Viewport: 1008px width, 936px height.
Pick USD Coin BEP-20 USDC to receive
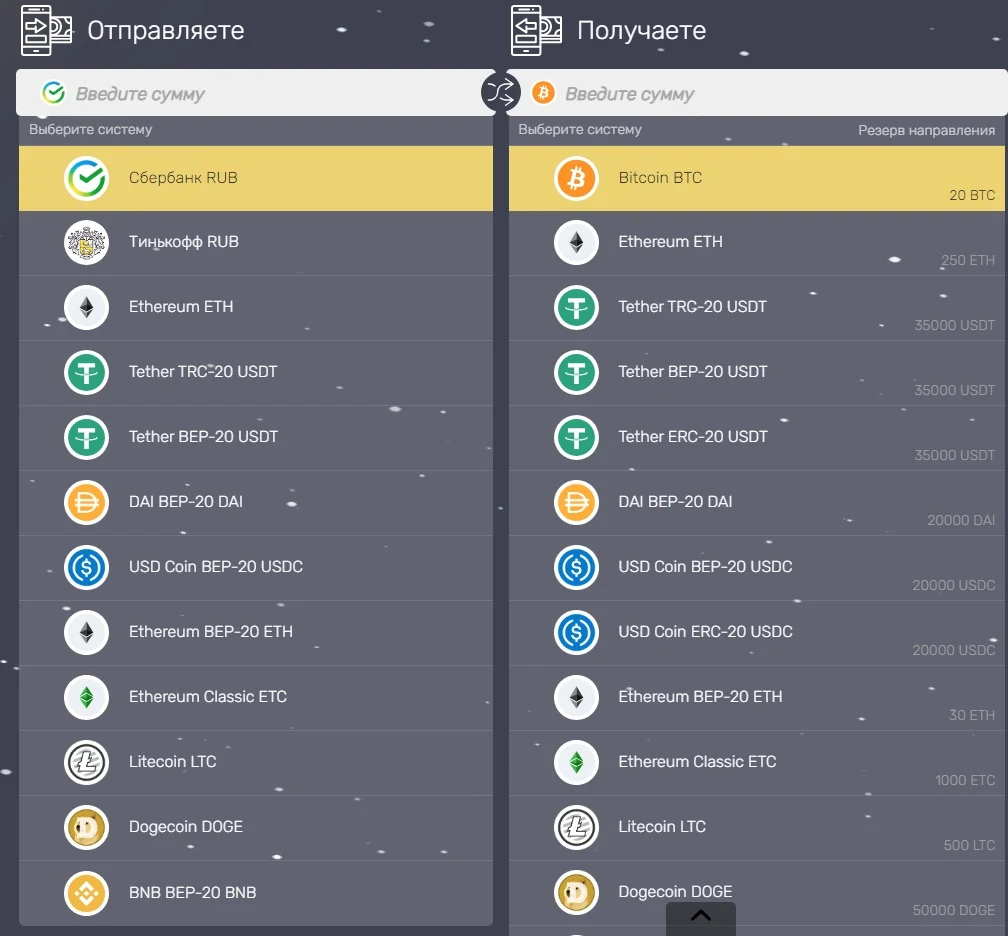pos(757,568)
